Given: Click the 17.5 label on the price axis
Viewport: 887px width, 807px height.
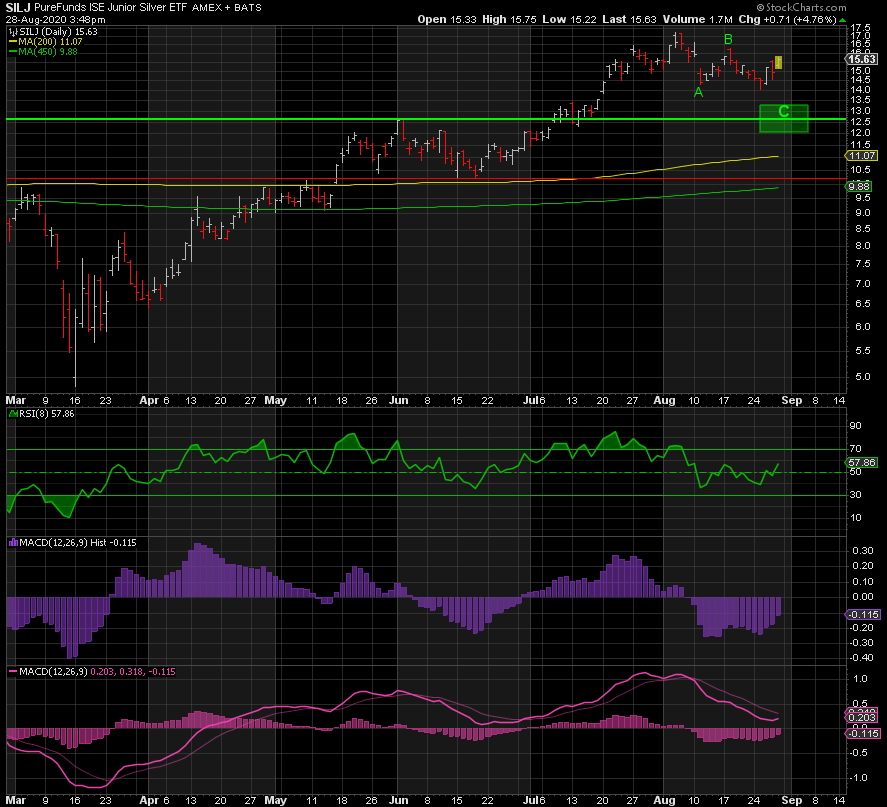Looking at the screenshot, I should [x=860, y=28].
